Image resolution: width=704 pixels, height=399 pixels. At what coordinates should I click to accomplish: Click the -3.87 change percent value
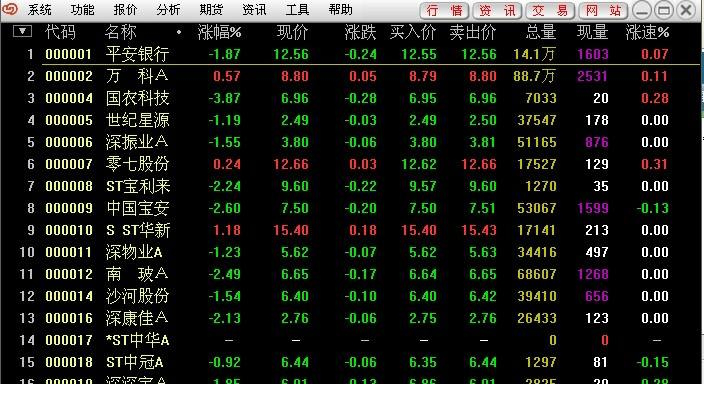tap(224, 98)
